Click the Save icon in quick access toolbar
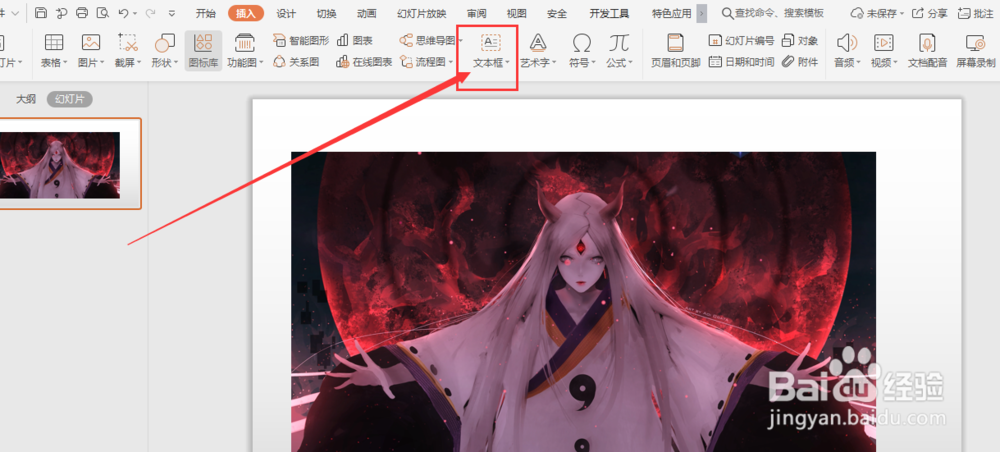This screenshot has height=452, width=1000. tap(41, 13)
